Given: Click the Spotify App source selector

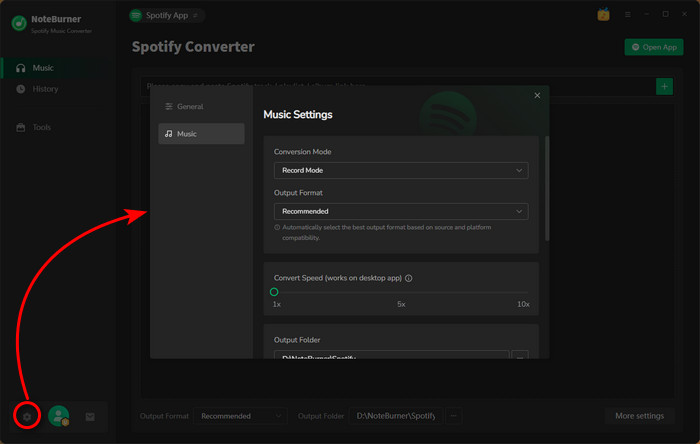Looking at the screenshot, I should (167, 16).
